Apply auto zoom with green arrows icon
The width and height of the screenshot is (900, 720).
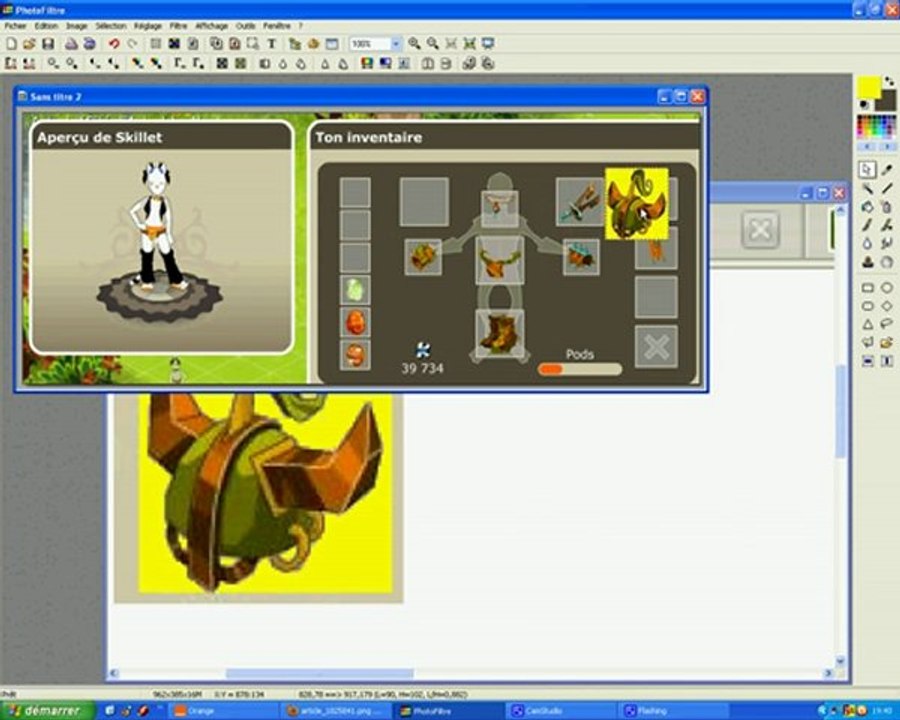(470, 44)
